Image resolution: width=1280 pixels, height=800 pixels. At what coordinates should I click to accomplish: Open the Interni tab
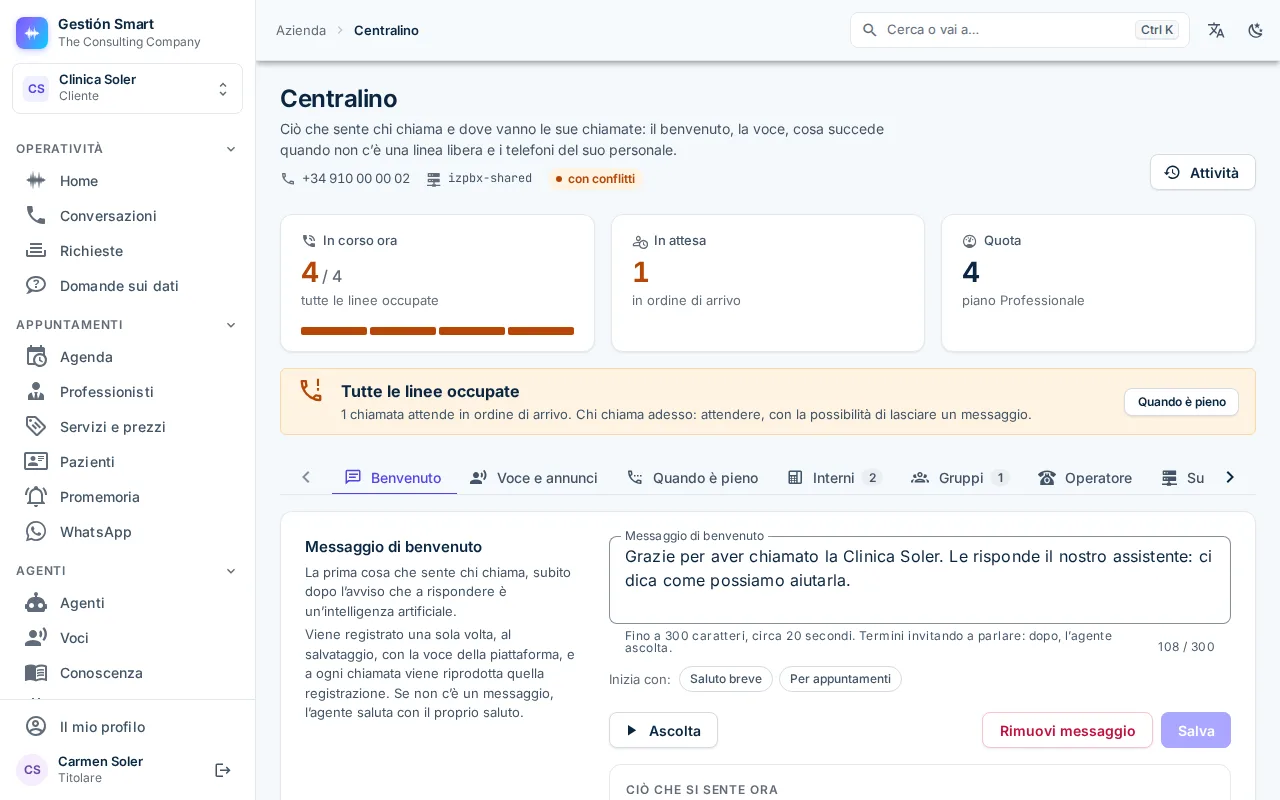click(834, 478)
